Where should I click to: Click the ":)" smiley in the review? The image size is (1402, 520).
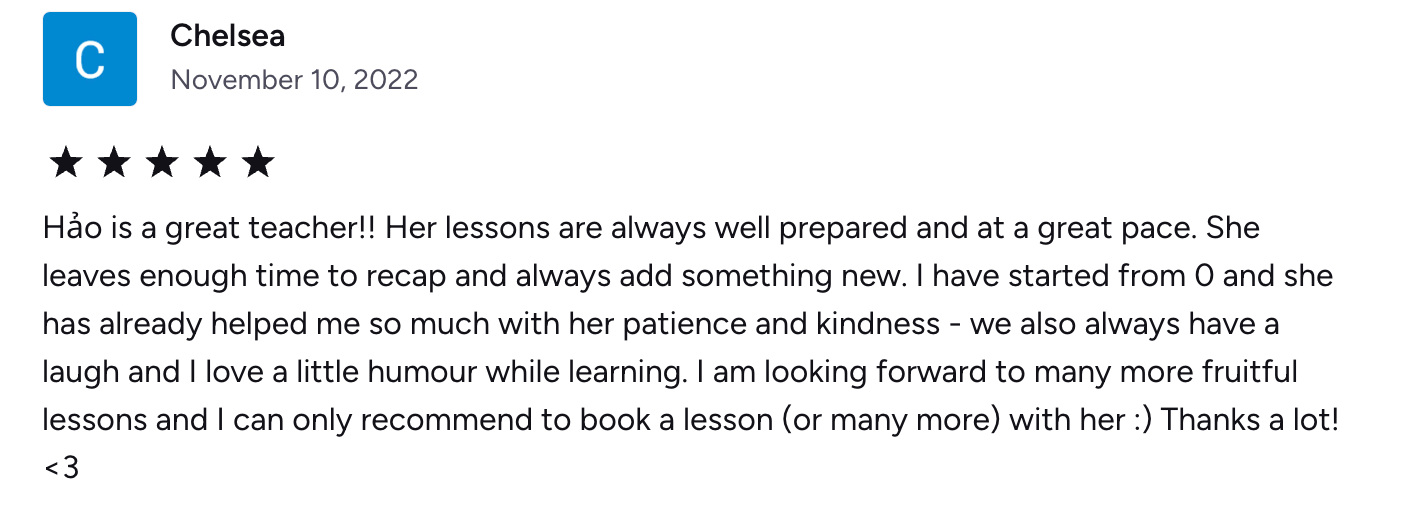click(x=1137, y=420)
